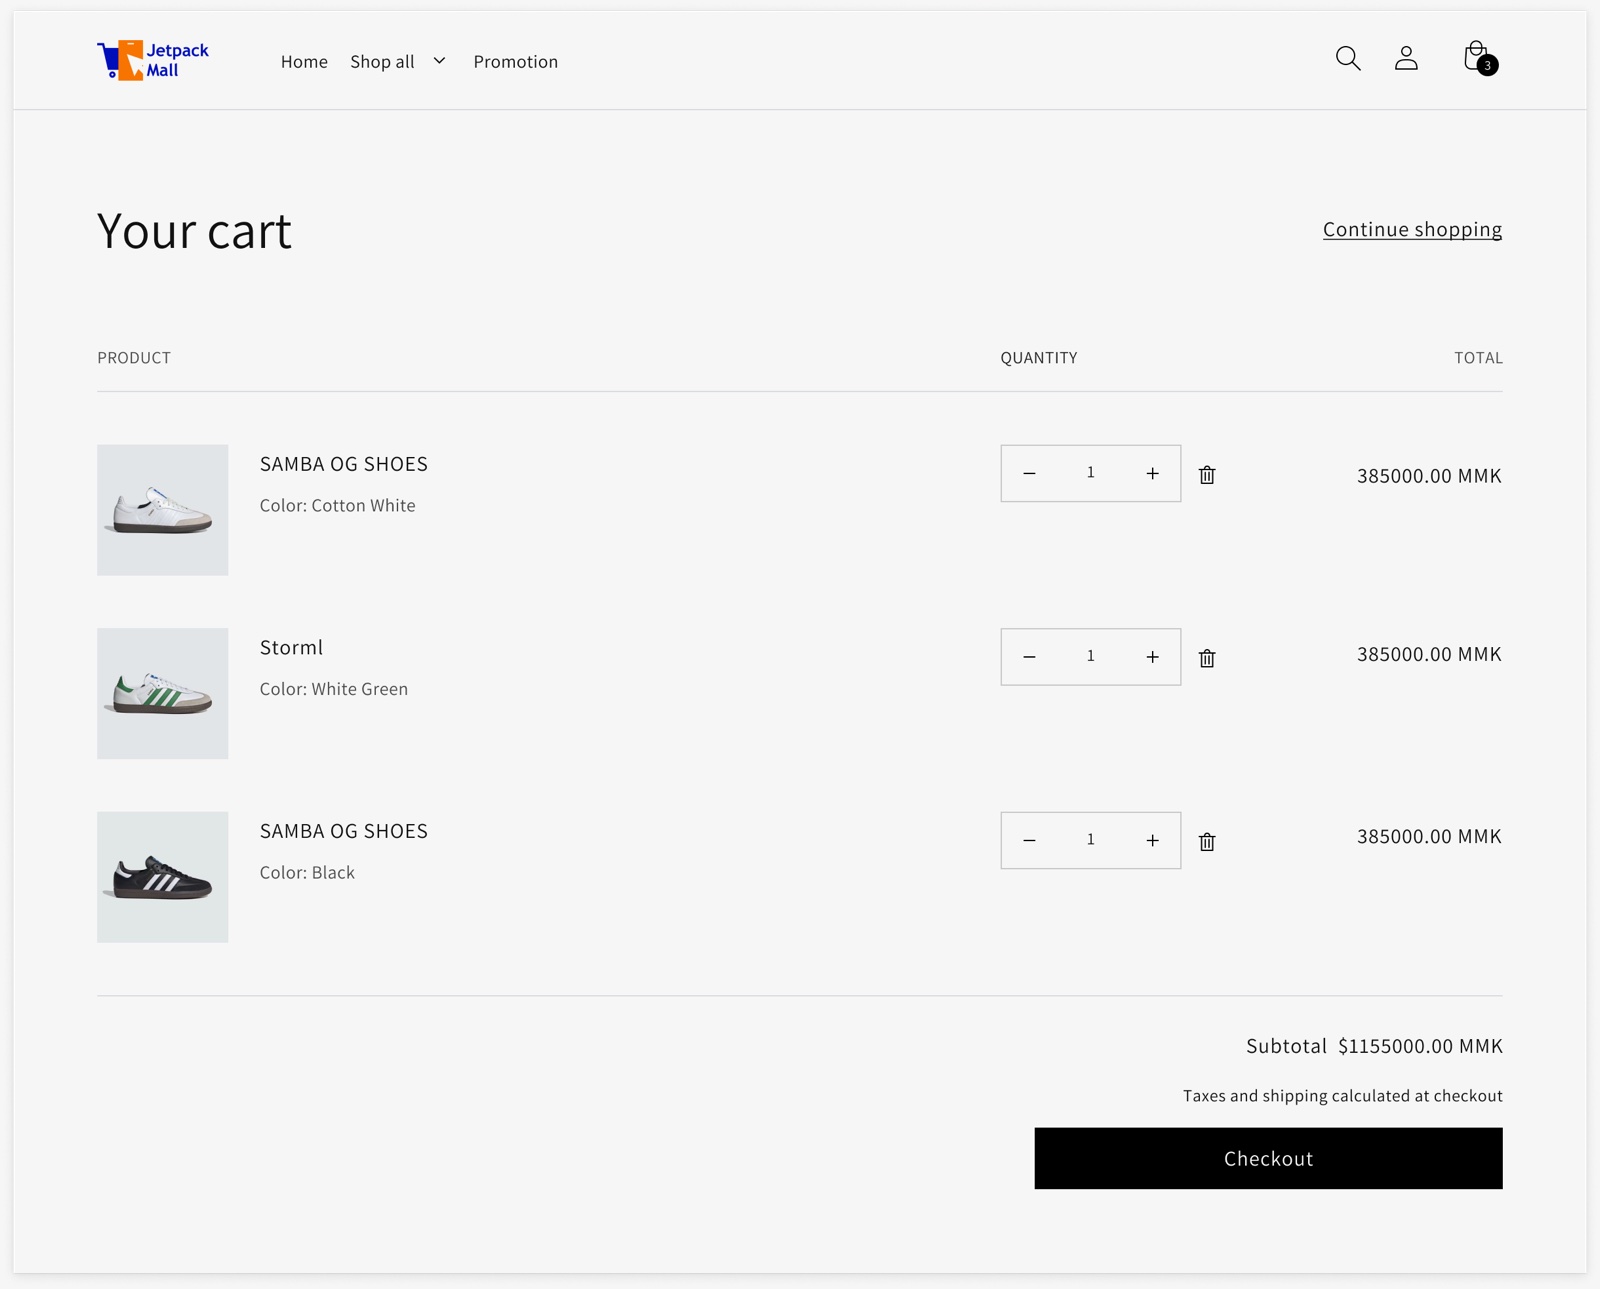Expand the Shop all dropdown

click(382, 61)
